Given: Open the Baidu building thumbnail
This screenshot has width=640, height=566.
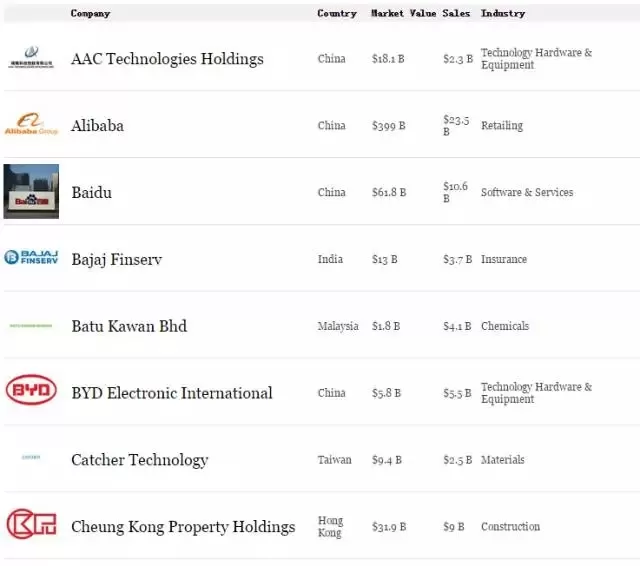Looking at the screenshot, I should pos(31,191).
